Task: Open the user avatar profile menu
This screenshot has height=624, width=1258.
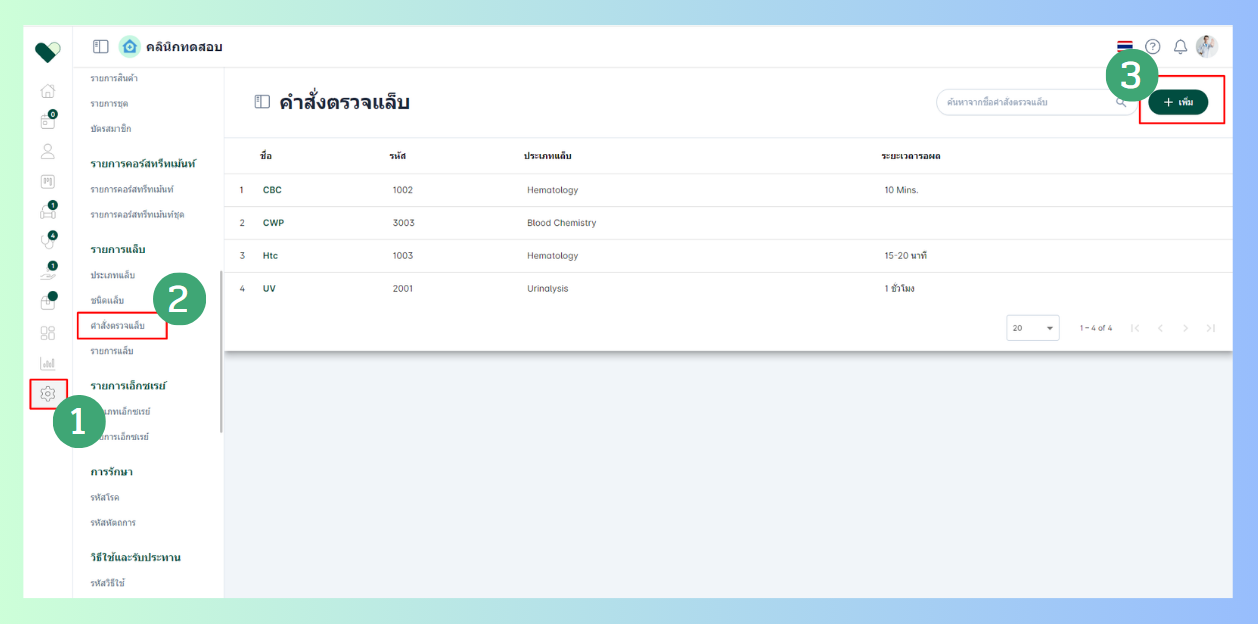Action: (1207, 46)
